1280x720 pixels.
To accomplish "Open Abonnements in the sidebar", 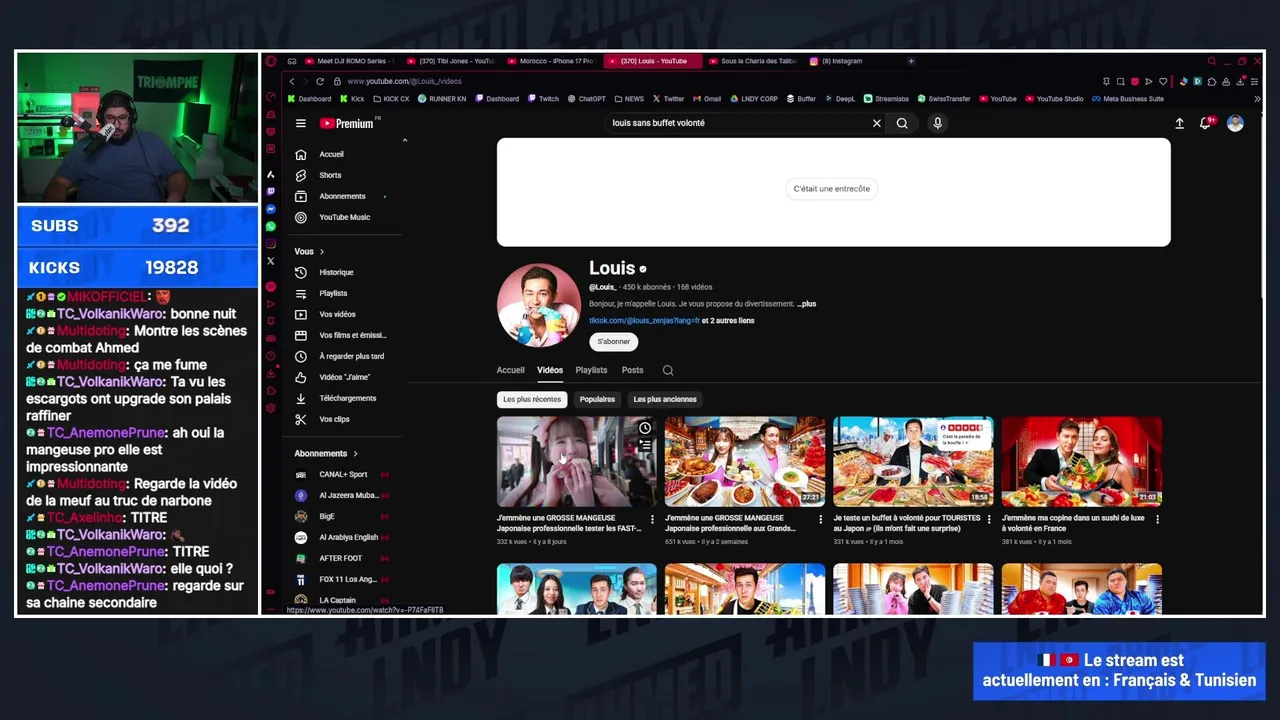I will pyautogui.click(x=342, y=196).
